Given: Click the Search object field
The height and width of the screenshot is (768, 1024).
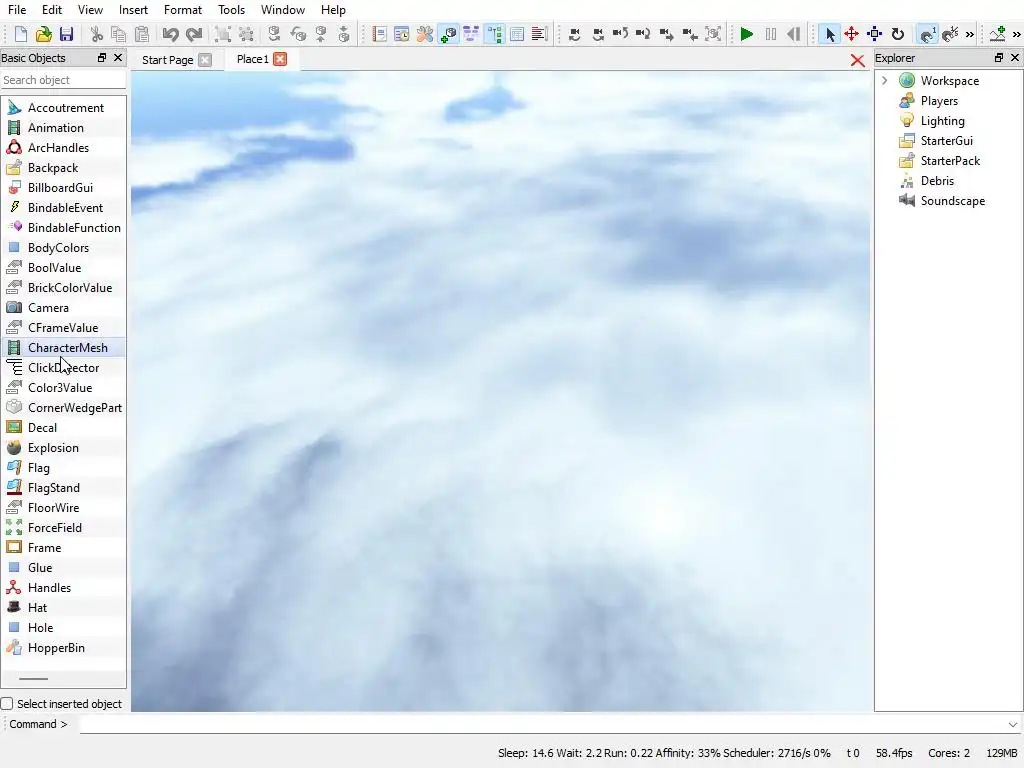Looking at the screenshot, I should 63,80.
